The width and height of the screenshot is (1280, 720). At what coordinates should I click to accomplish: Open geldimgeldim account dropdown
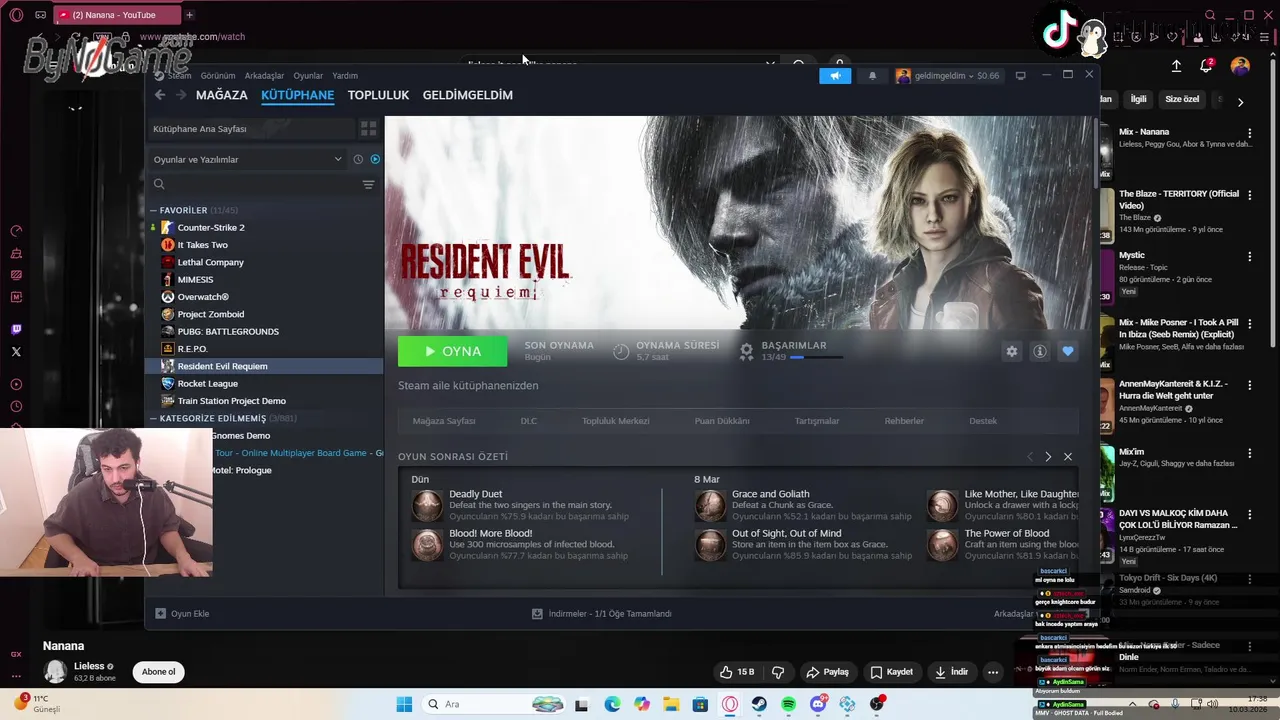coord(947,76)
